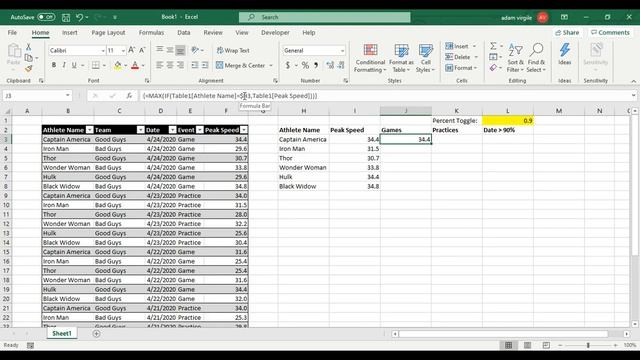The width and height of the screenshot is (640, 360).
Task: Click Insert Function fx icon
Action: (129, 96)
